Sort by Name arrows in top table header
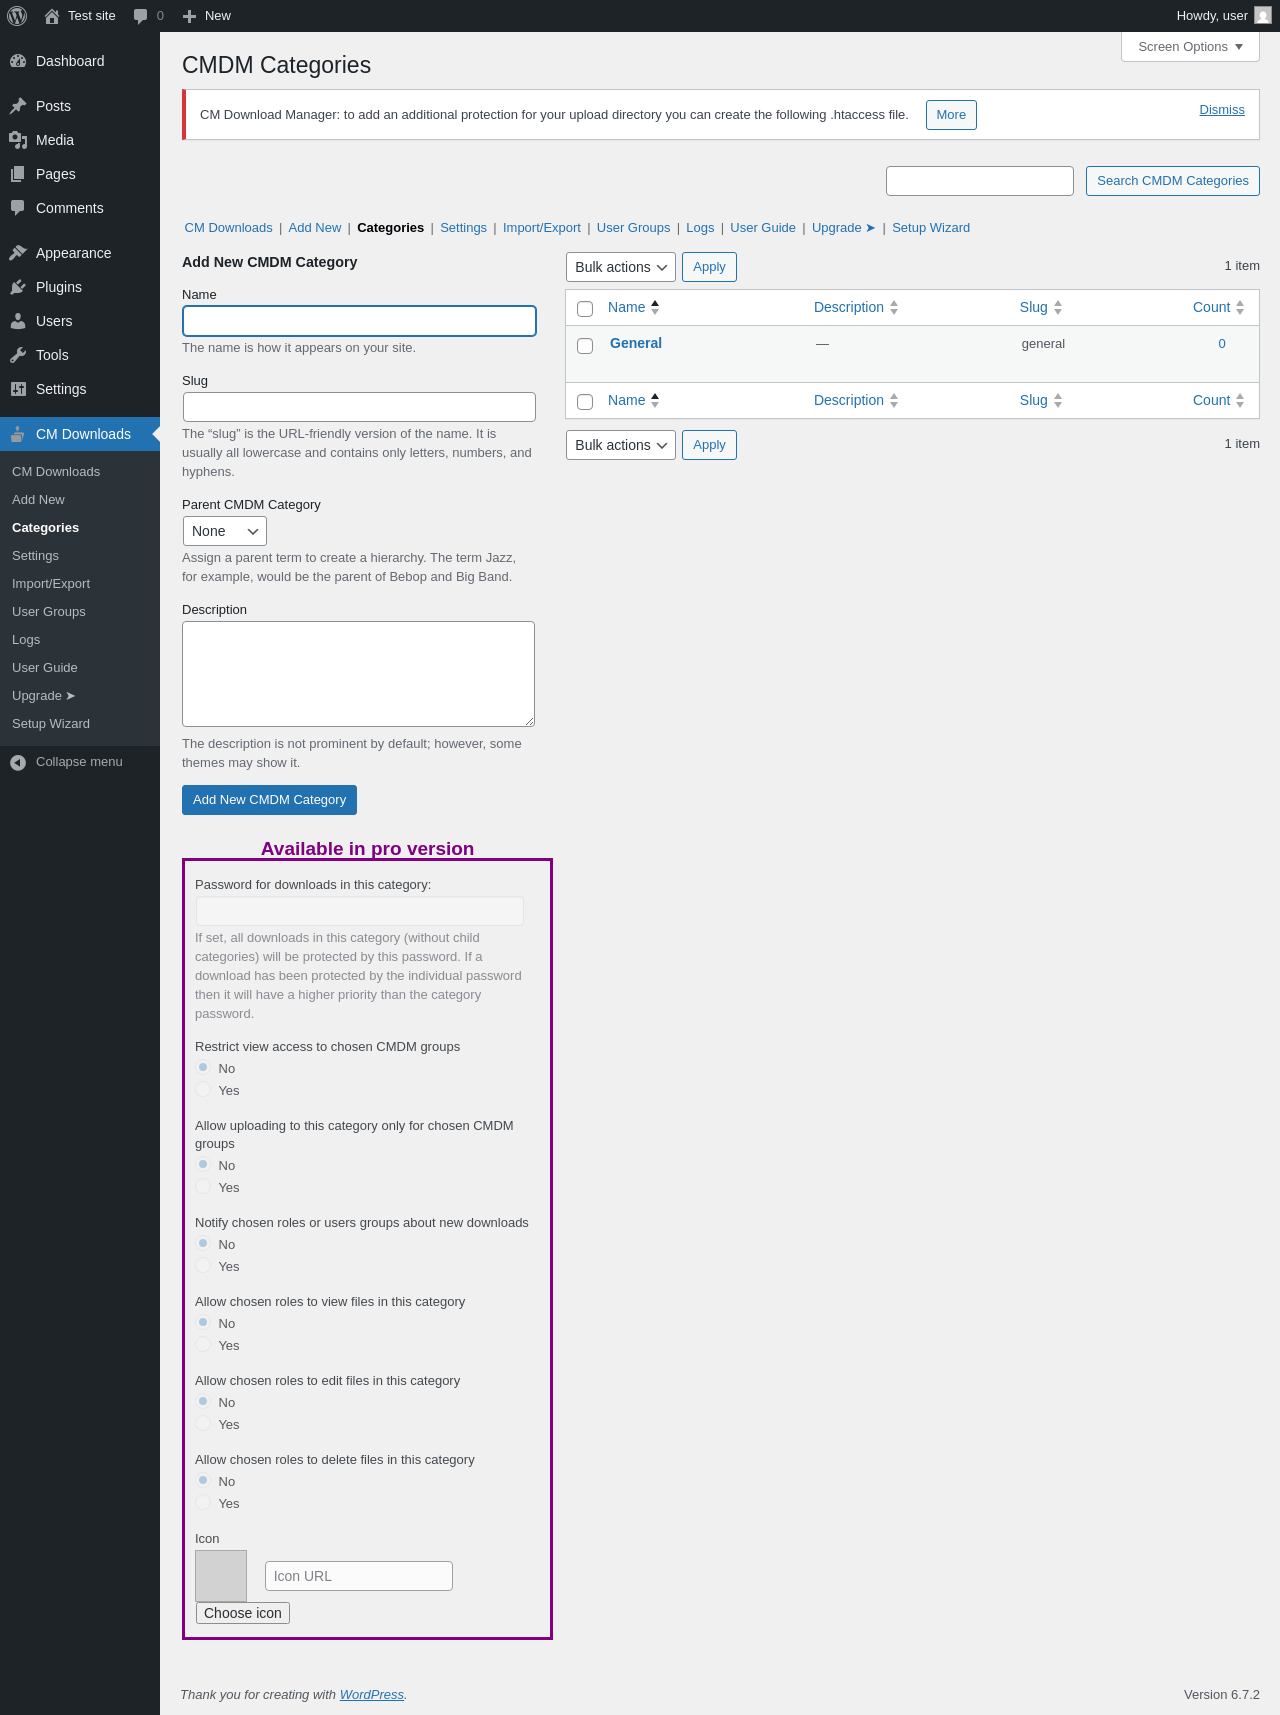 (655, 307)
